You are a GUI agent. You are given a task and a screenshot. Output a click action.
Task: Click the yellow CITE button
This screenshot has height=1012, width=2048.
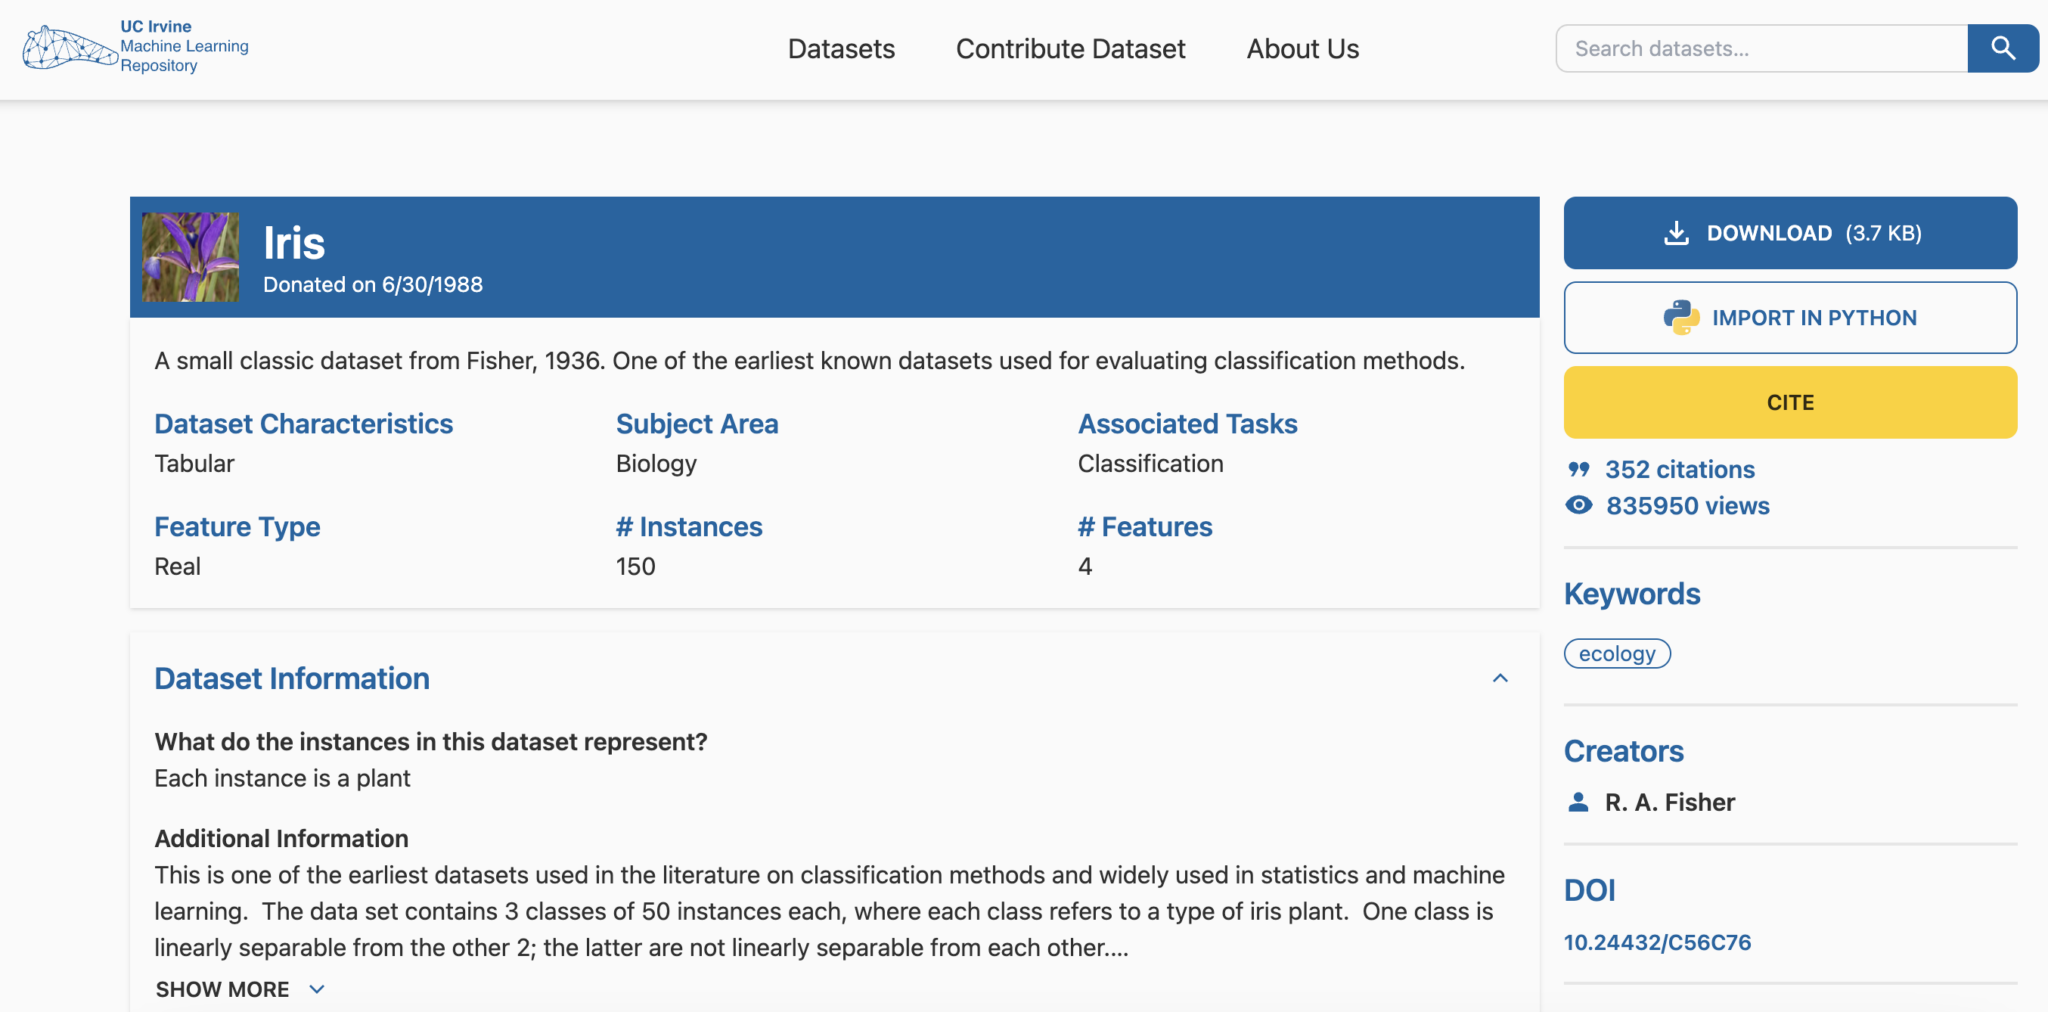[1789, 402]
